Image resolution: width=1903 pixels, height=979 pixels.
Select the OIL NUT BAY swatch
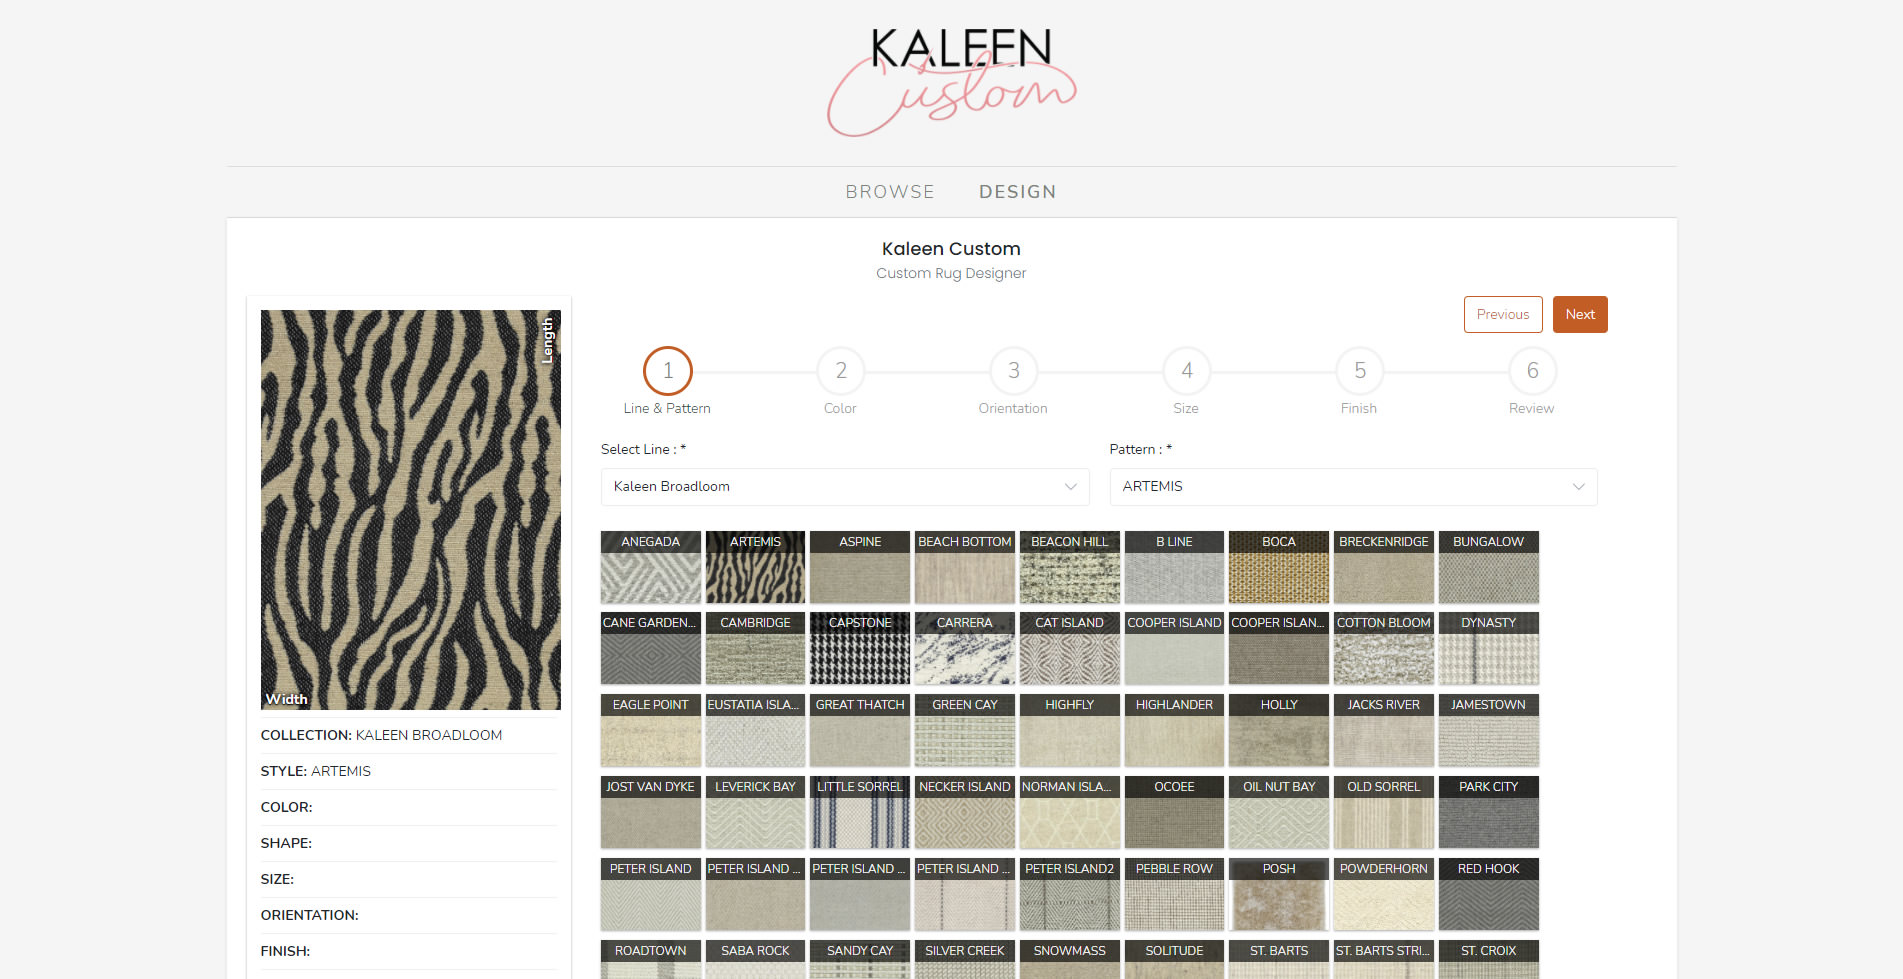(x=1279, y=812)
